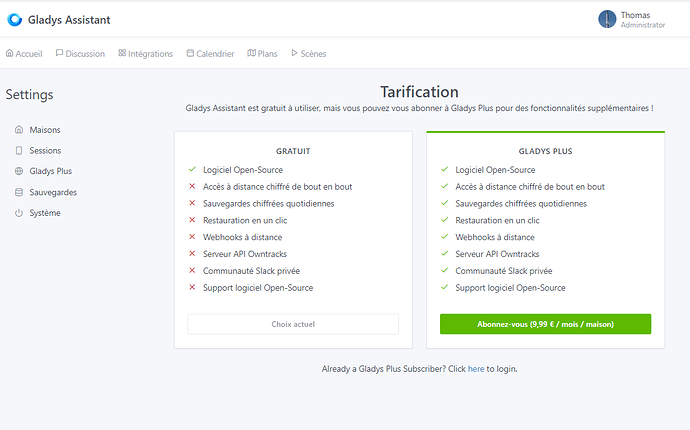
Task: Click check beside Webhooks à distance in Gladys Plus
Action: (x=444, y=237)
